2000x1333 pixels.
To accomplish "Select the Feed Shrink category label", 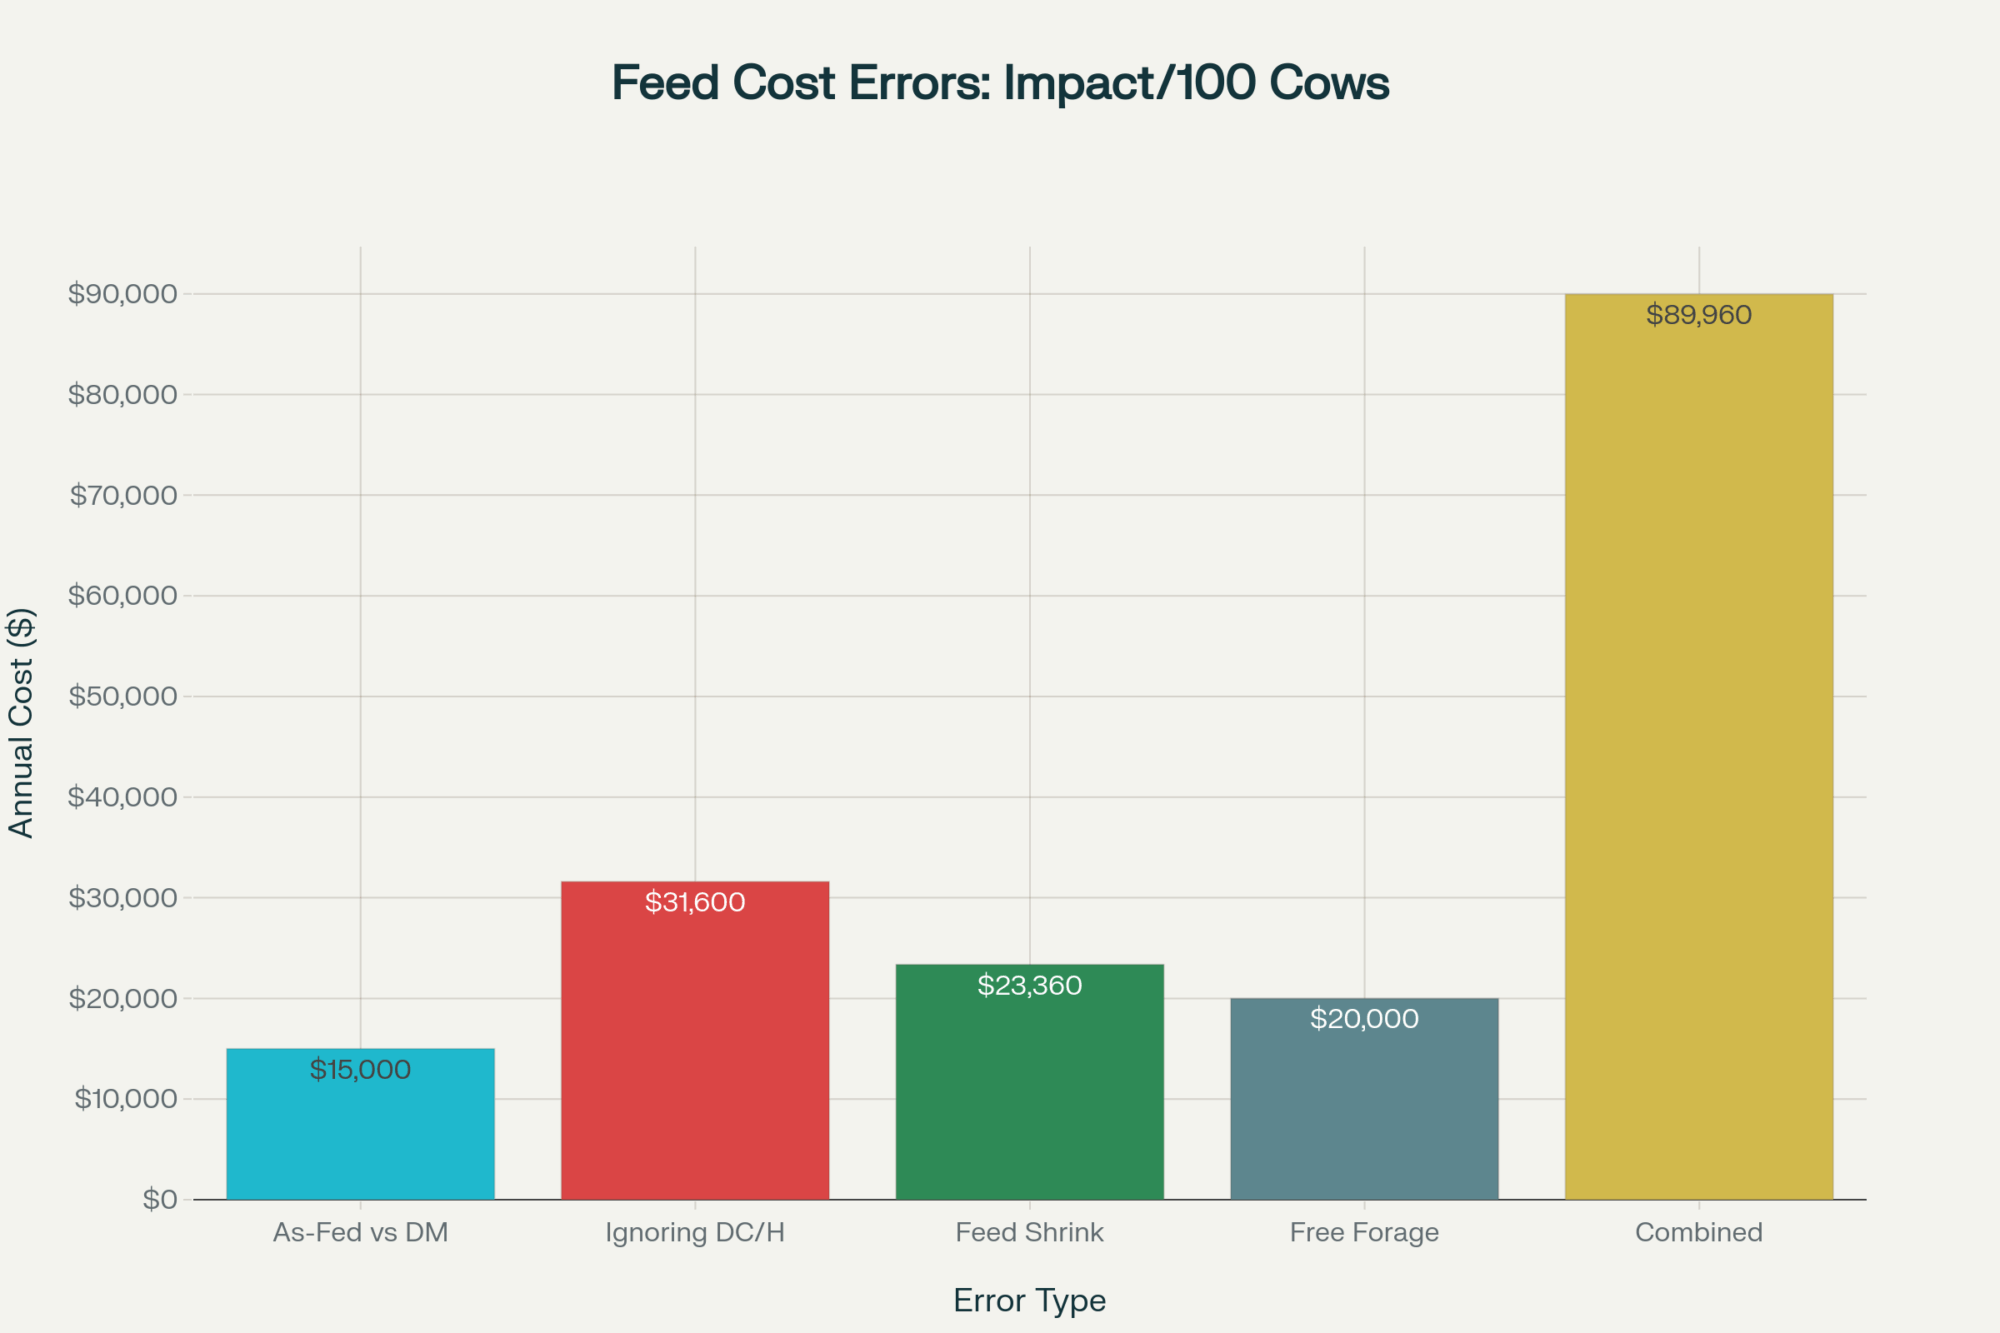I will (x=1029, y=1232).
